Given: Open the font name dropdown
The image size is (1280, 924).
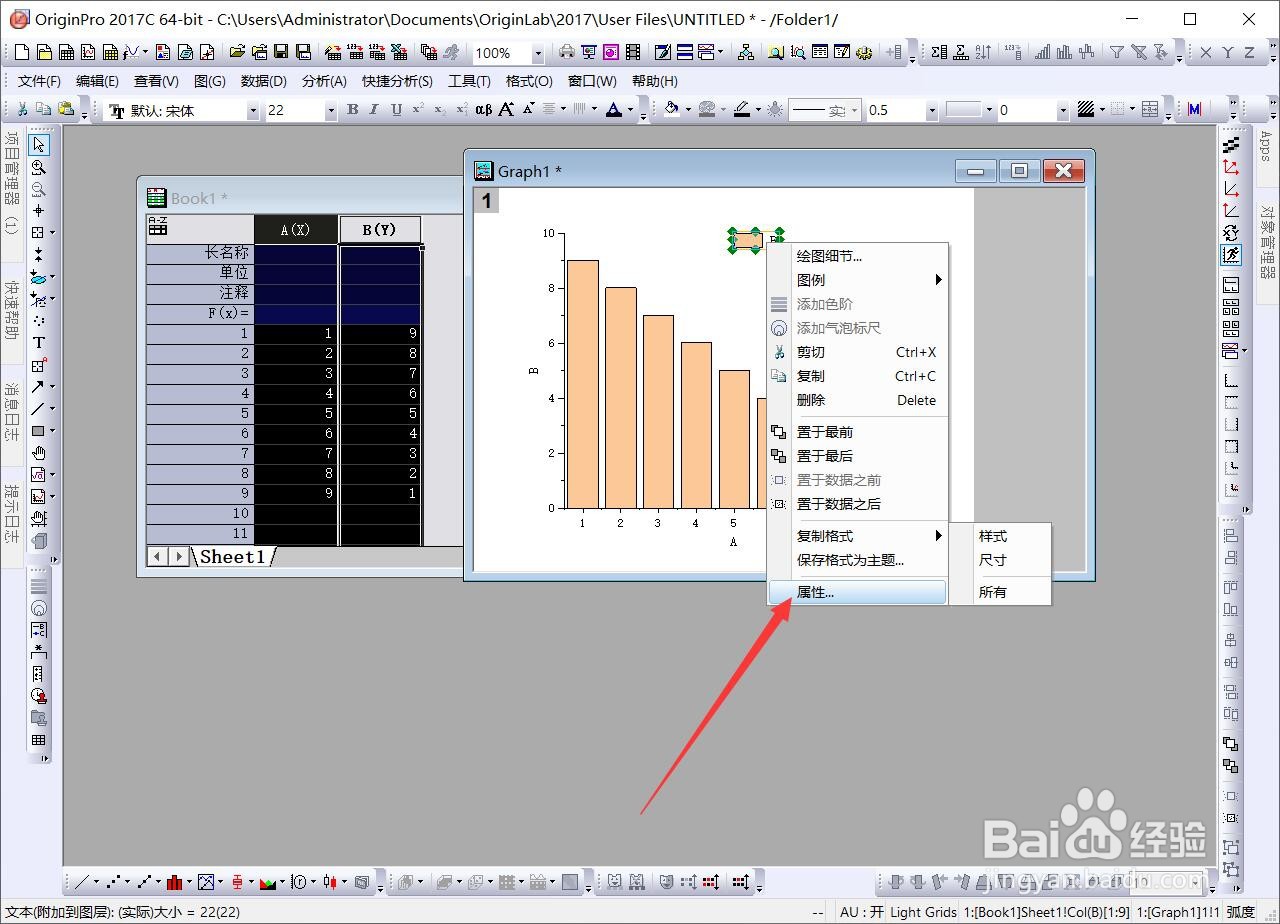Looking at the screenshot, I should click(x=253, y=111).
